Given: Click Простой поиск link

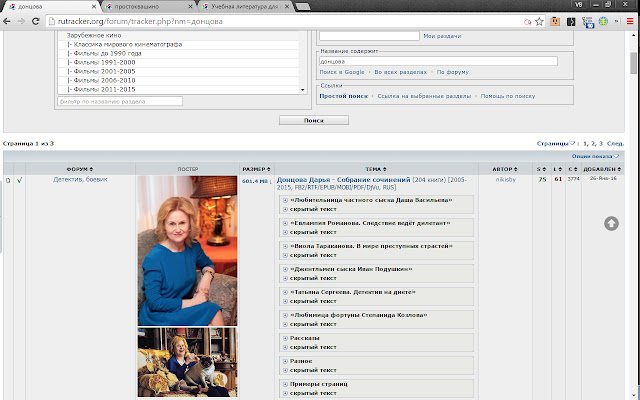Looking at the screenshot, I should pyautogui.click(x=343, y=96).
